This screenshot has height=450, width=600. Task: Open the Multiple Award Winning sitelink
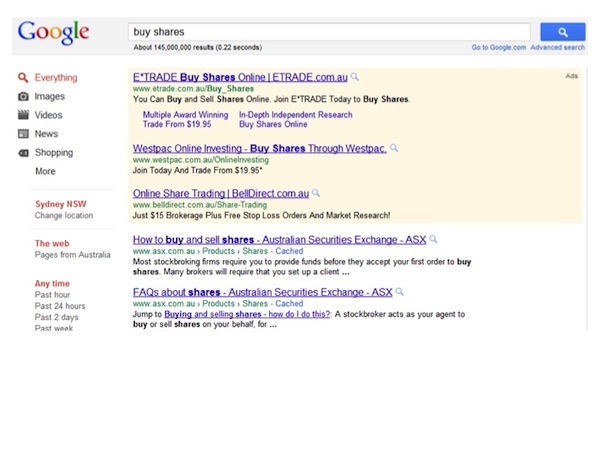coord(185,115)
